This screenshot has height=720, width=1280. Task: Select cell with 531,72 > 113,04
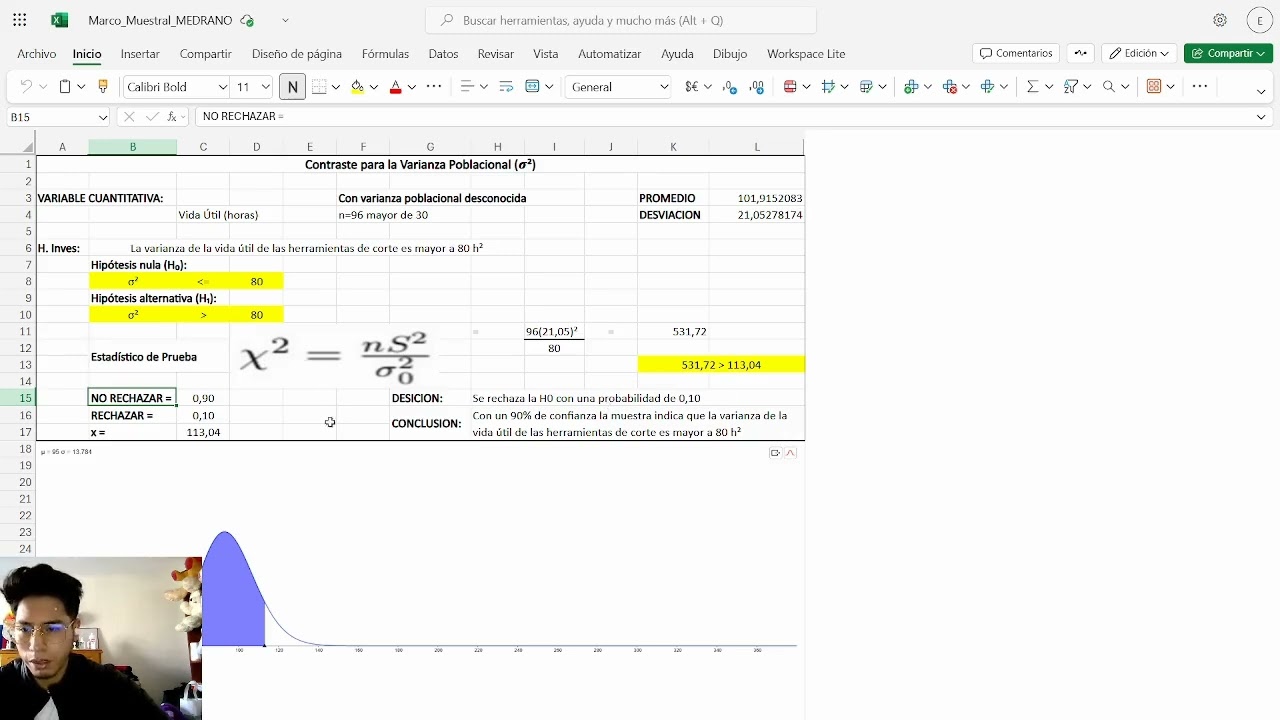(721, 365)
